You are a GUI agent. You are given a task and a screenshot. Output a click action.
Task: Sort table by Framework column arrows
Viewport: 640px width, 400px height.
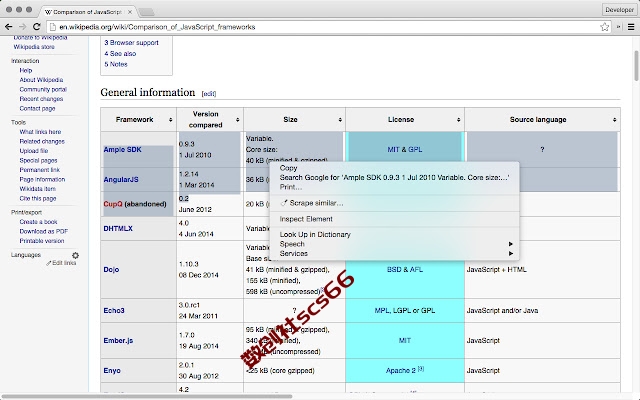click(x=171, y=120)
